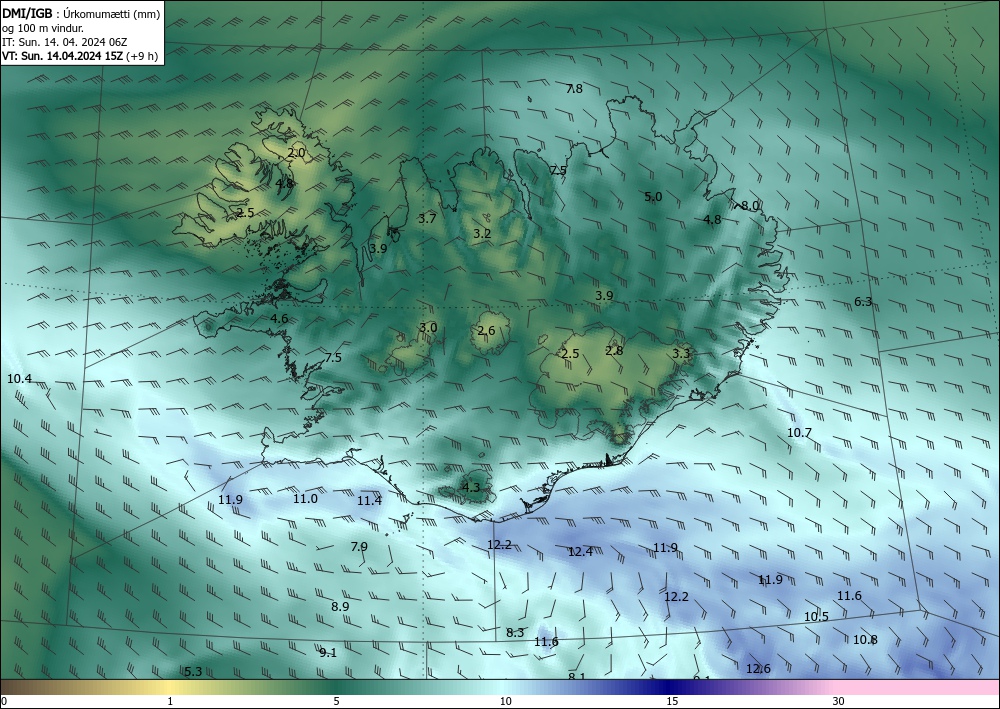Click the precipitable water colour scale bar

(500, 687)
